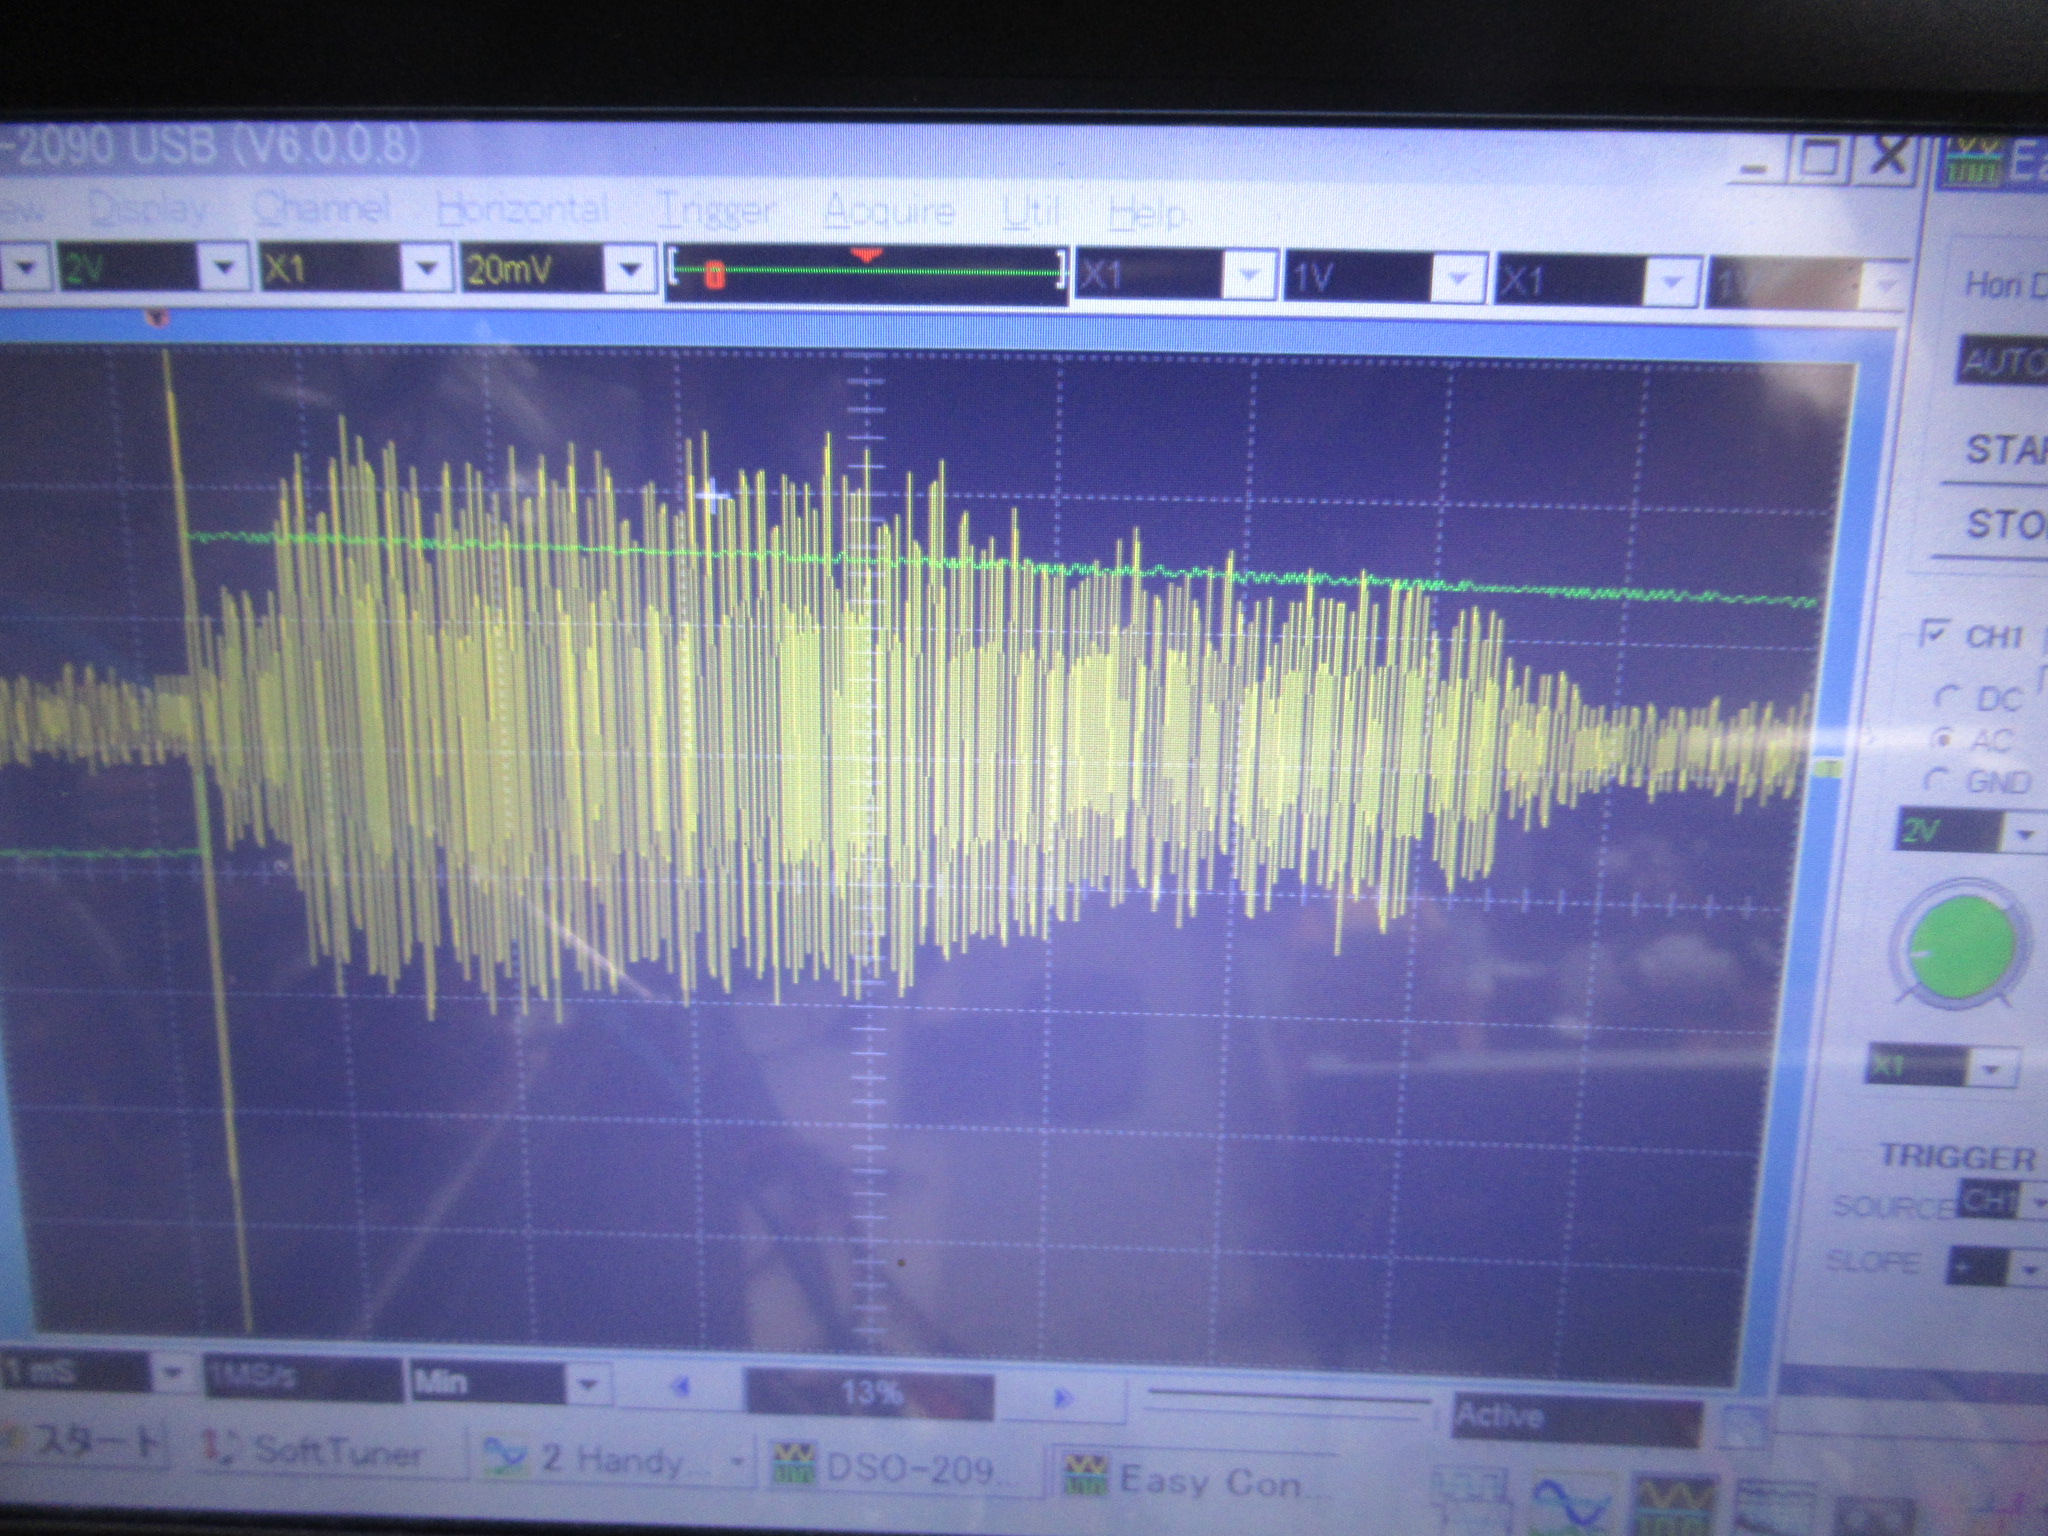Viewport: 2048px width, 1536px height.
Task: Turn the green CH1 voltage knob
Action: [1964, 948]
